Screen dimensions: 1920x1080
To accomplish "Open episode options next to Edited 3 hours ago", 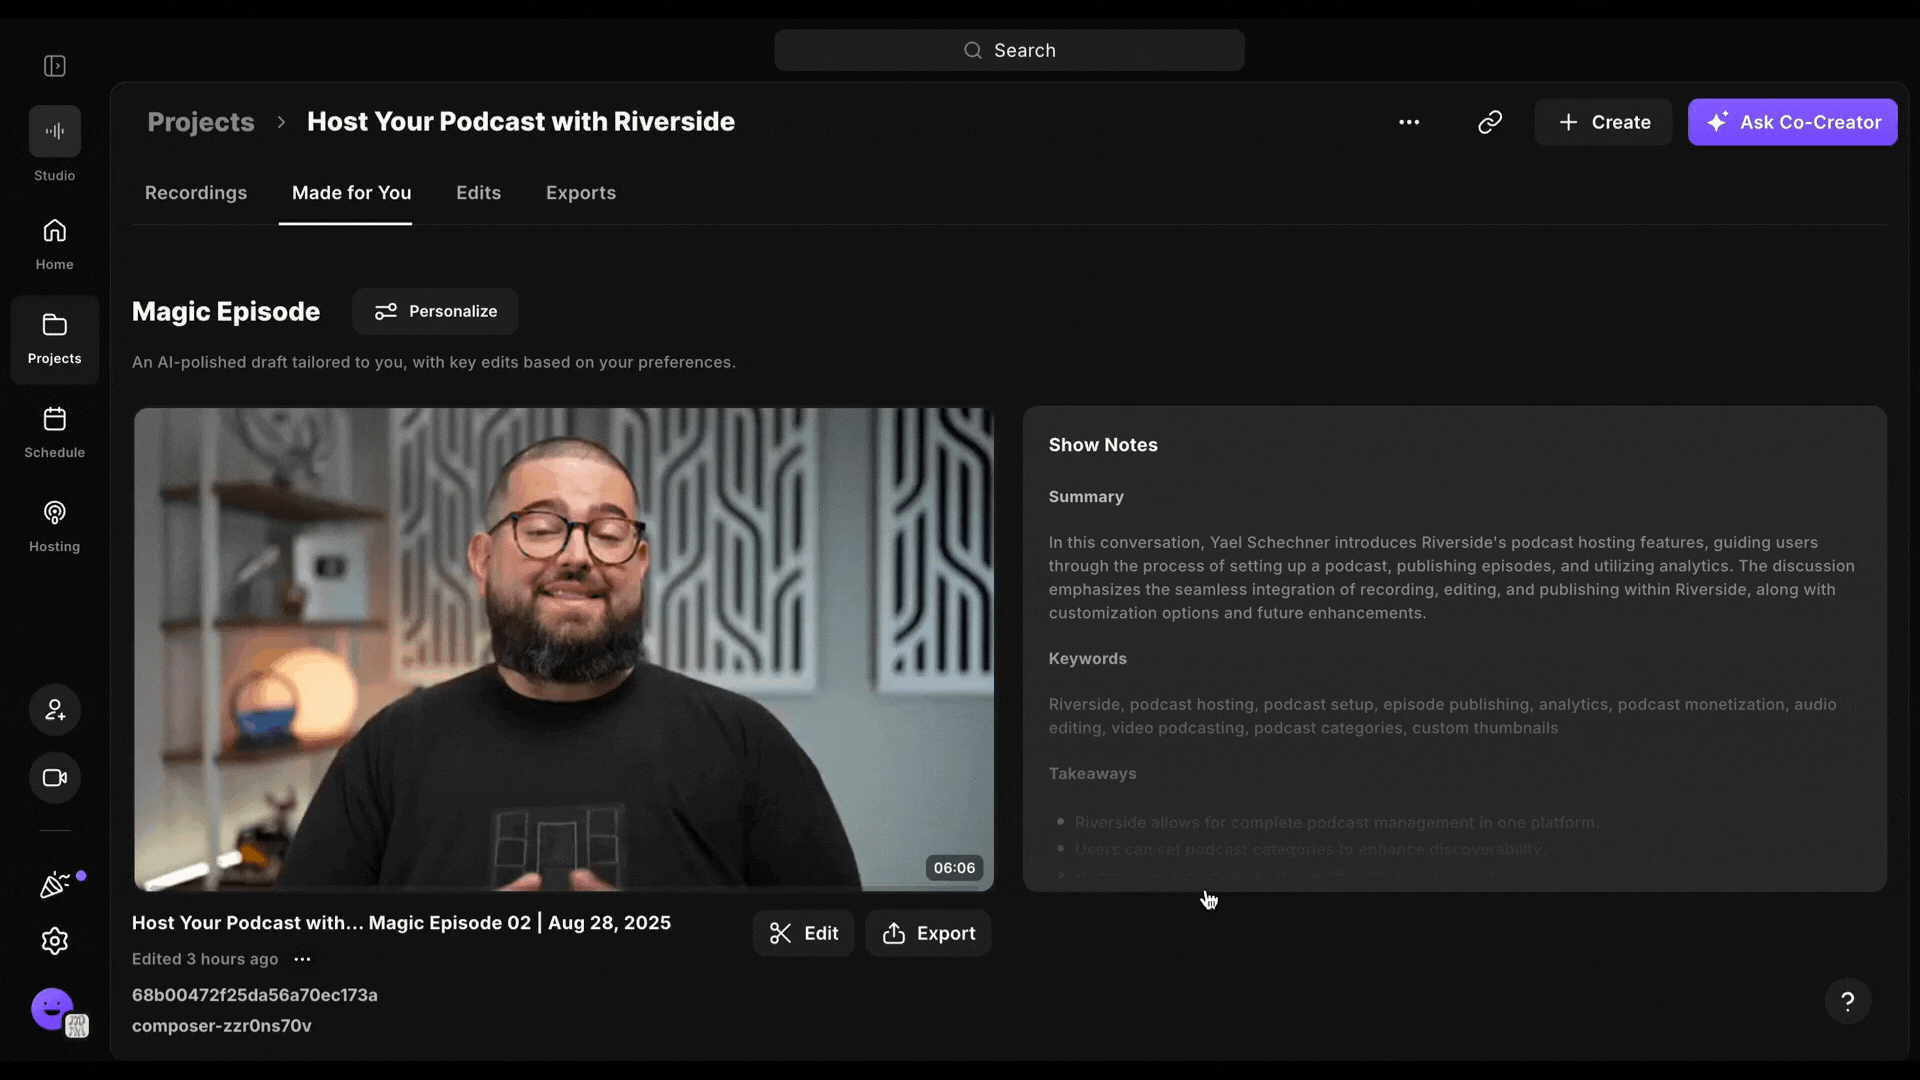I will click(x=302, y=959).
